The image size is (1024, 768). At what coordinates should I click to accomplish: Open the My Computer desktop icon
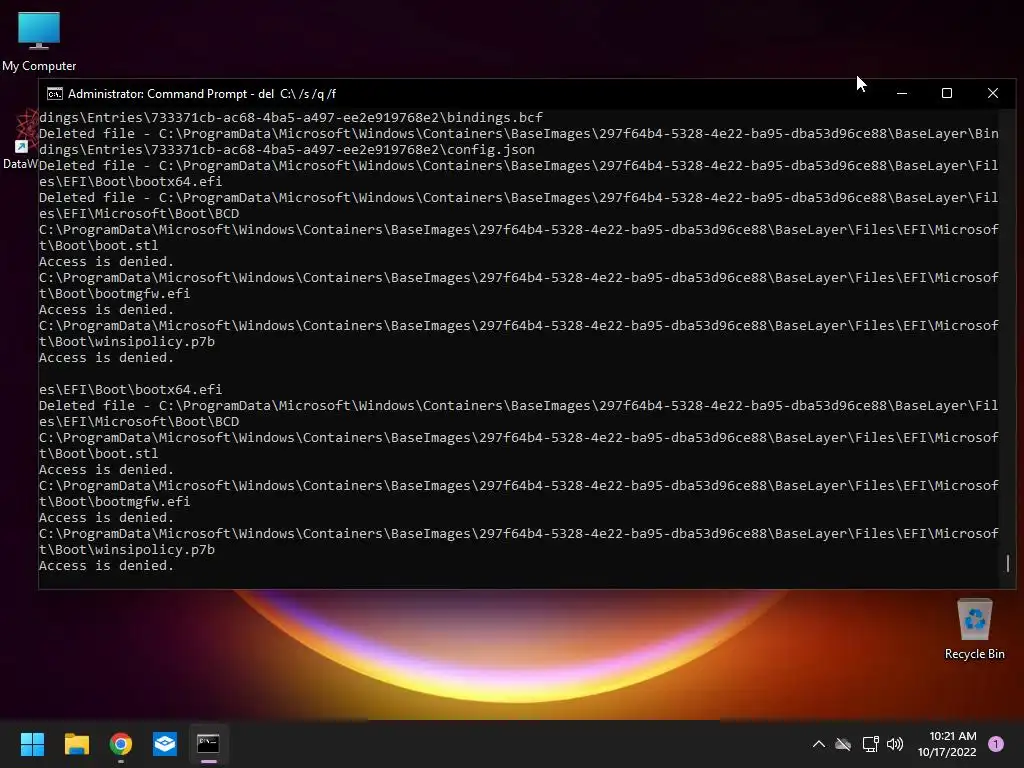[x=39, y=41]
